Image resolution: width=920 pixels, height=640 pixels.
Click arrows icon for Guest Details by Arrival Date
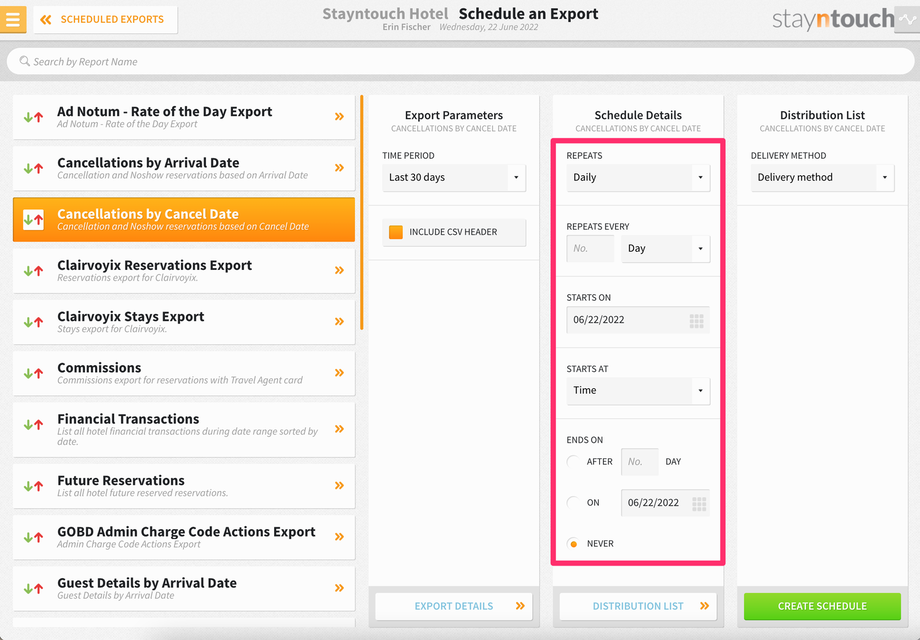(x=33, y=588)
